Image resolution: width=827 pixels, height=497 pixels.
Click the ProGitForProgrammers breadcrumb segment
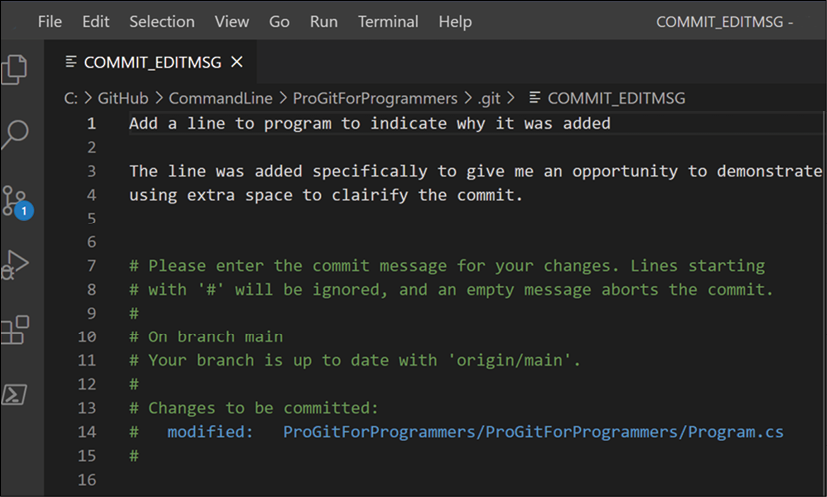pyautogui.click(x=375, y=98)
